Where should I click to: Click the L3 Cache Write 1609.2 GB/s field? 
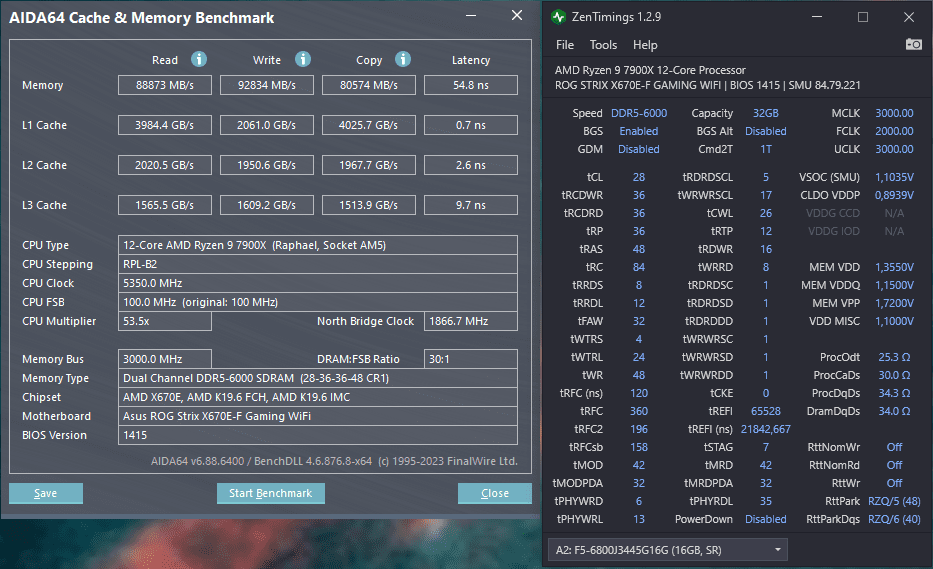click(267, 205)
